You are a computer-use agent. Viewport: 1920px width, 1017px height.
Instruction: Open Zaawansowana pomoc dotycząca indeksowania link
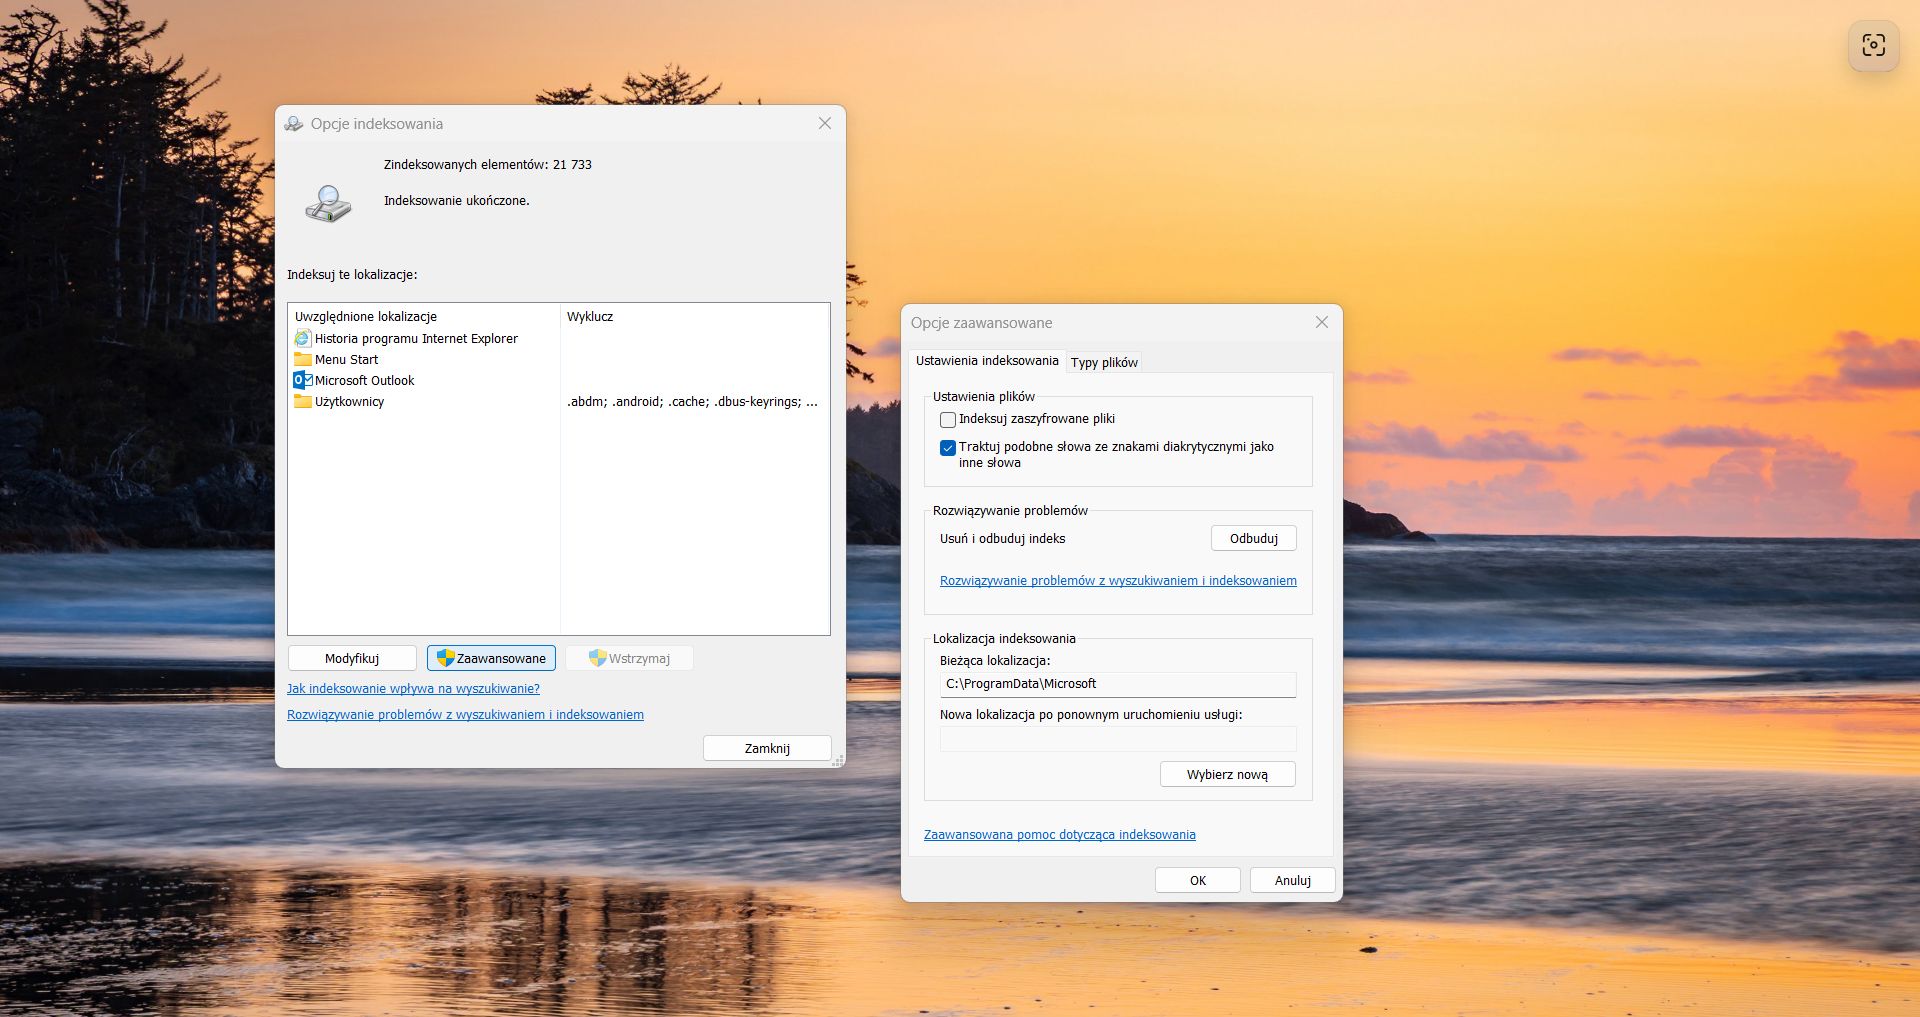click(1060, 835)
